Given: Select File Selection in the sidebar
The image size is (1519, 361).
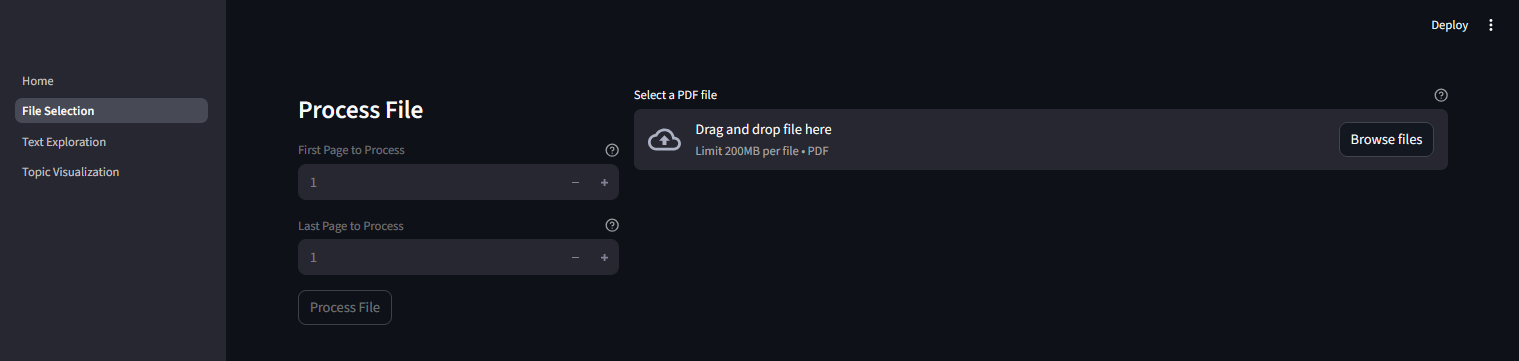Looking at the screenshot, I should 111,111.
